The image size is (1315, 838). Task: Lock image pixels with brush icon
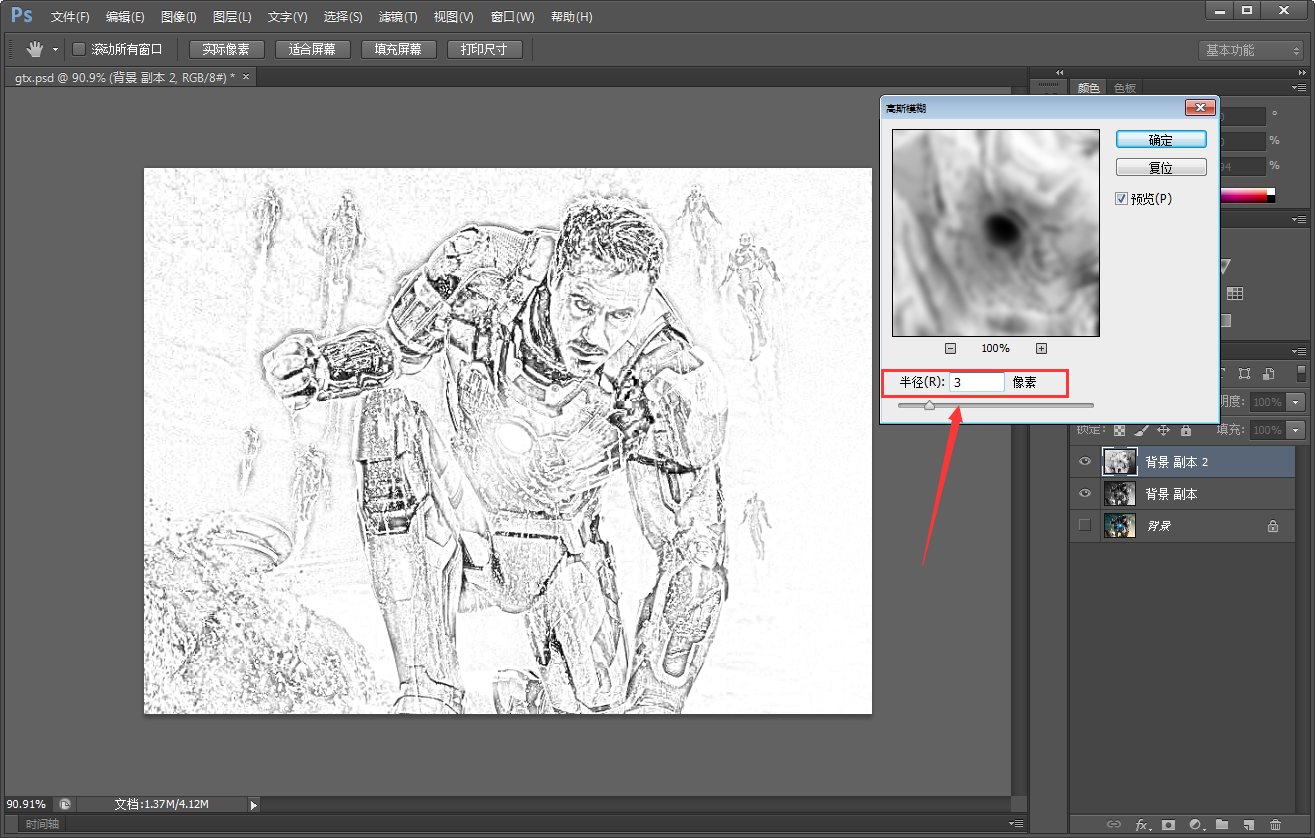coord(1142,430)
